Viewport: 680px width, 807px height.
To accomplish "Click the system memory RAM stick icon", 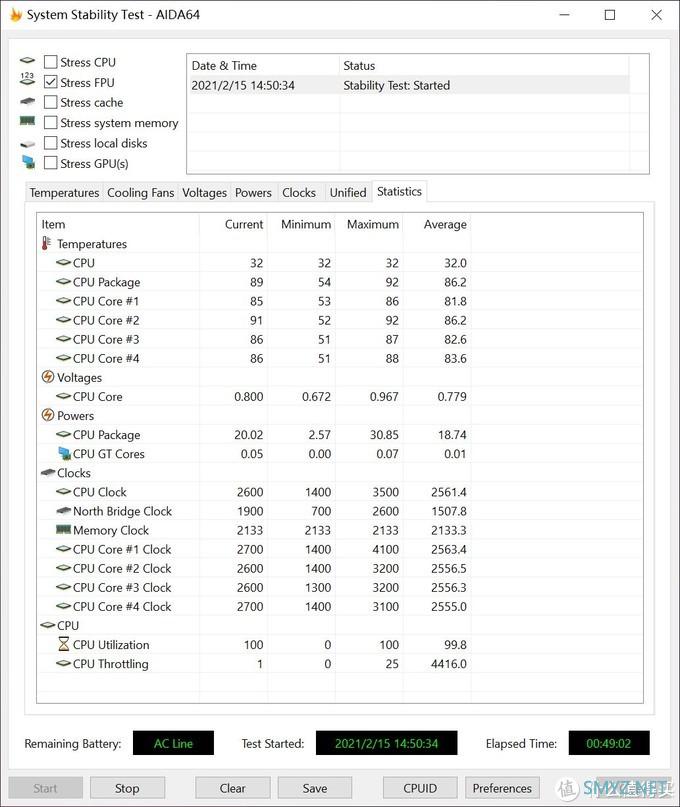I will coord(27,121).
